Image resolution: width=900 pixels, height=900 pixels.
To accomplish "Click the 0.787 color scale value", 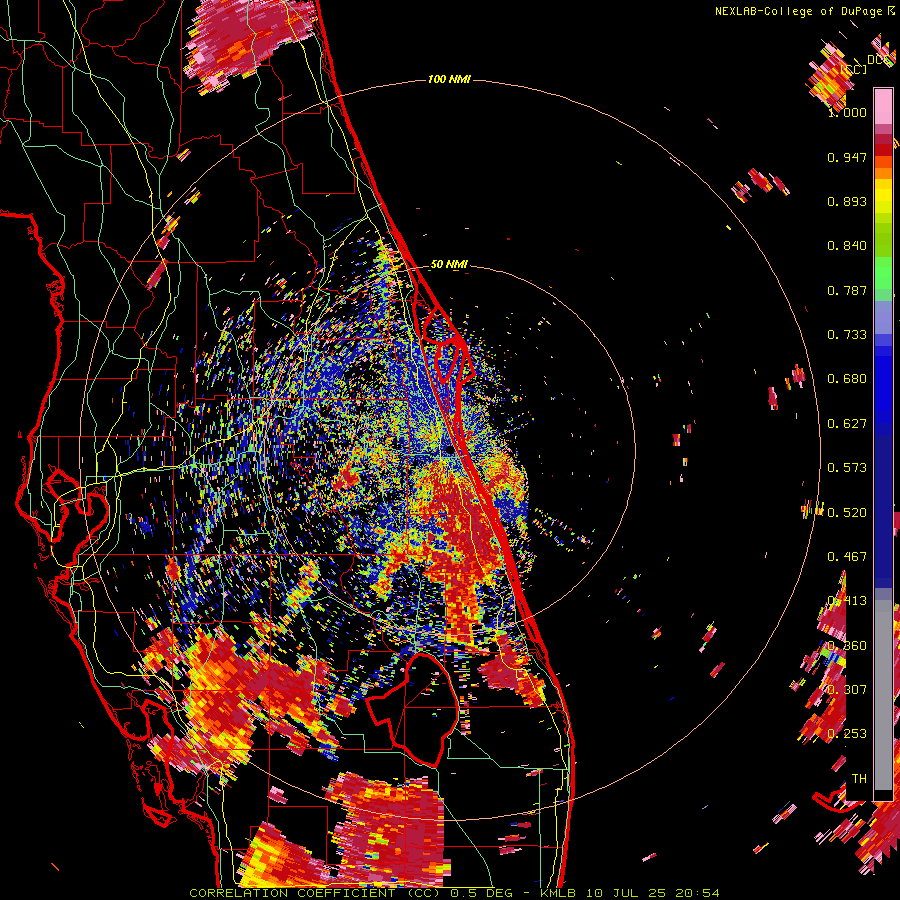I will (847, 290).
